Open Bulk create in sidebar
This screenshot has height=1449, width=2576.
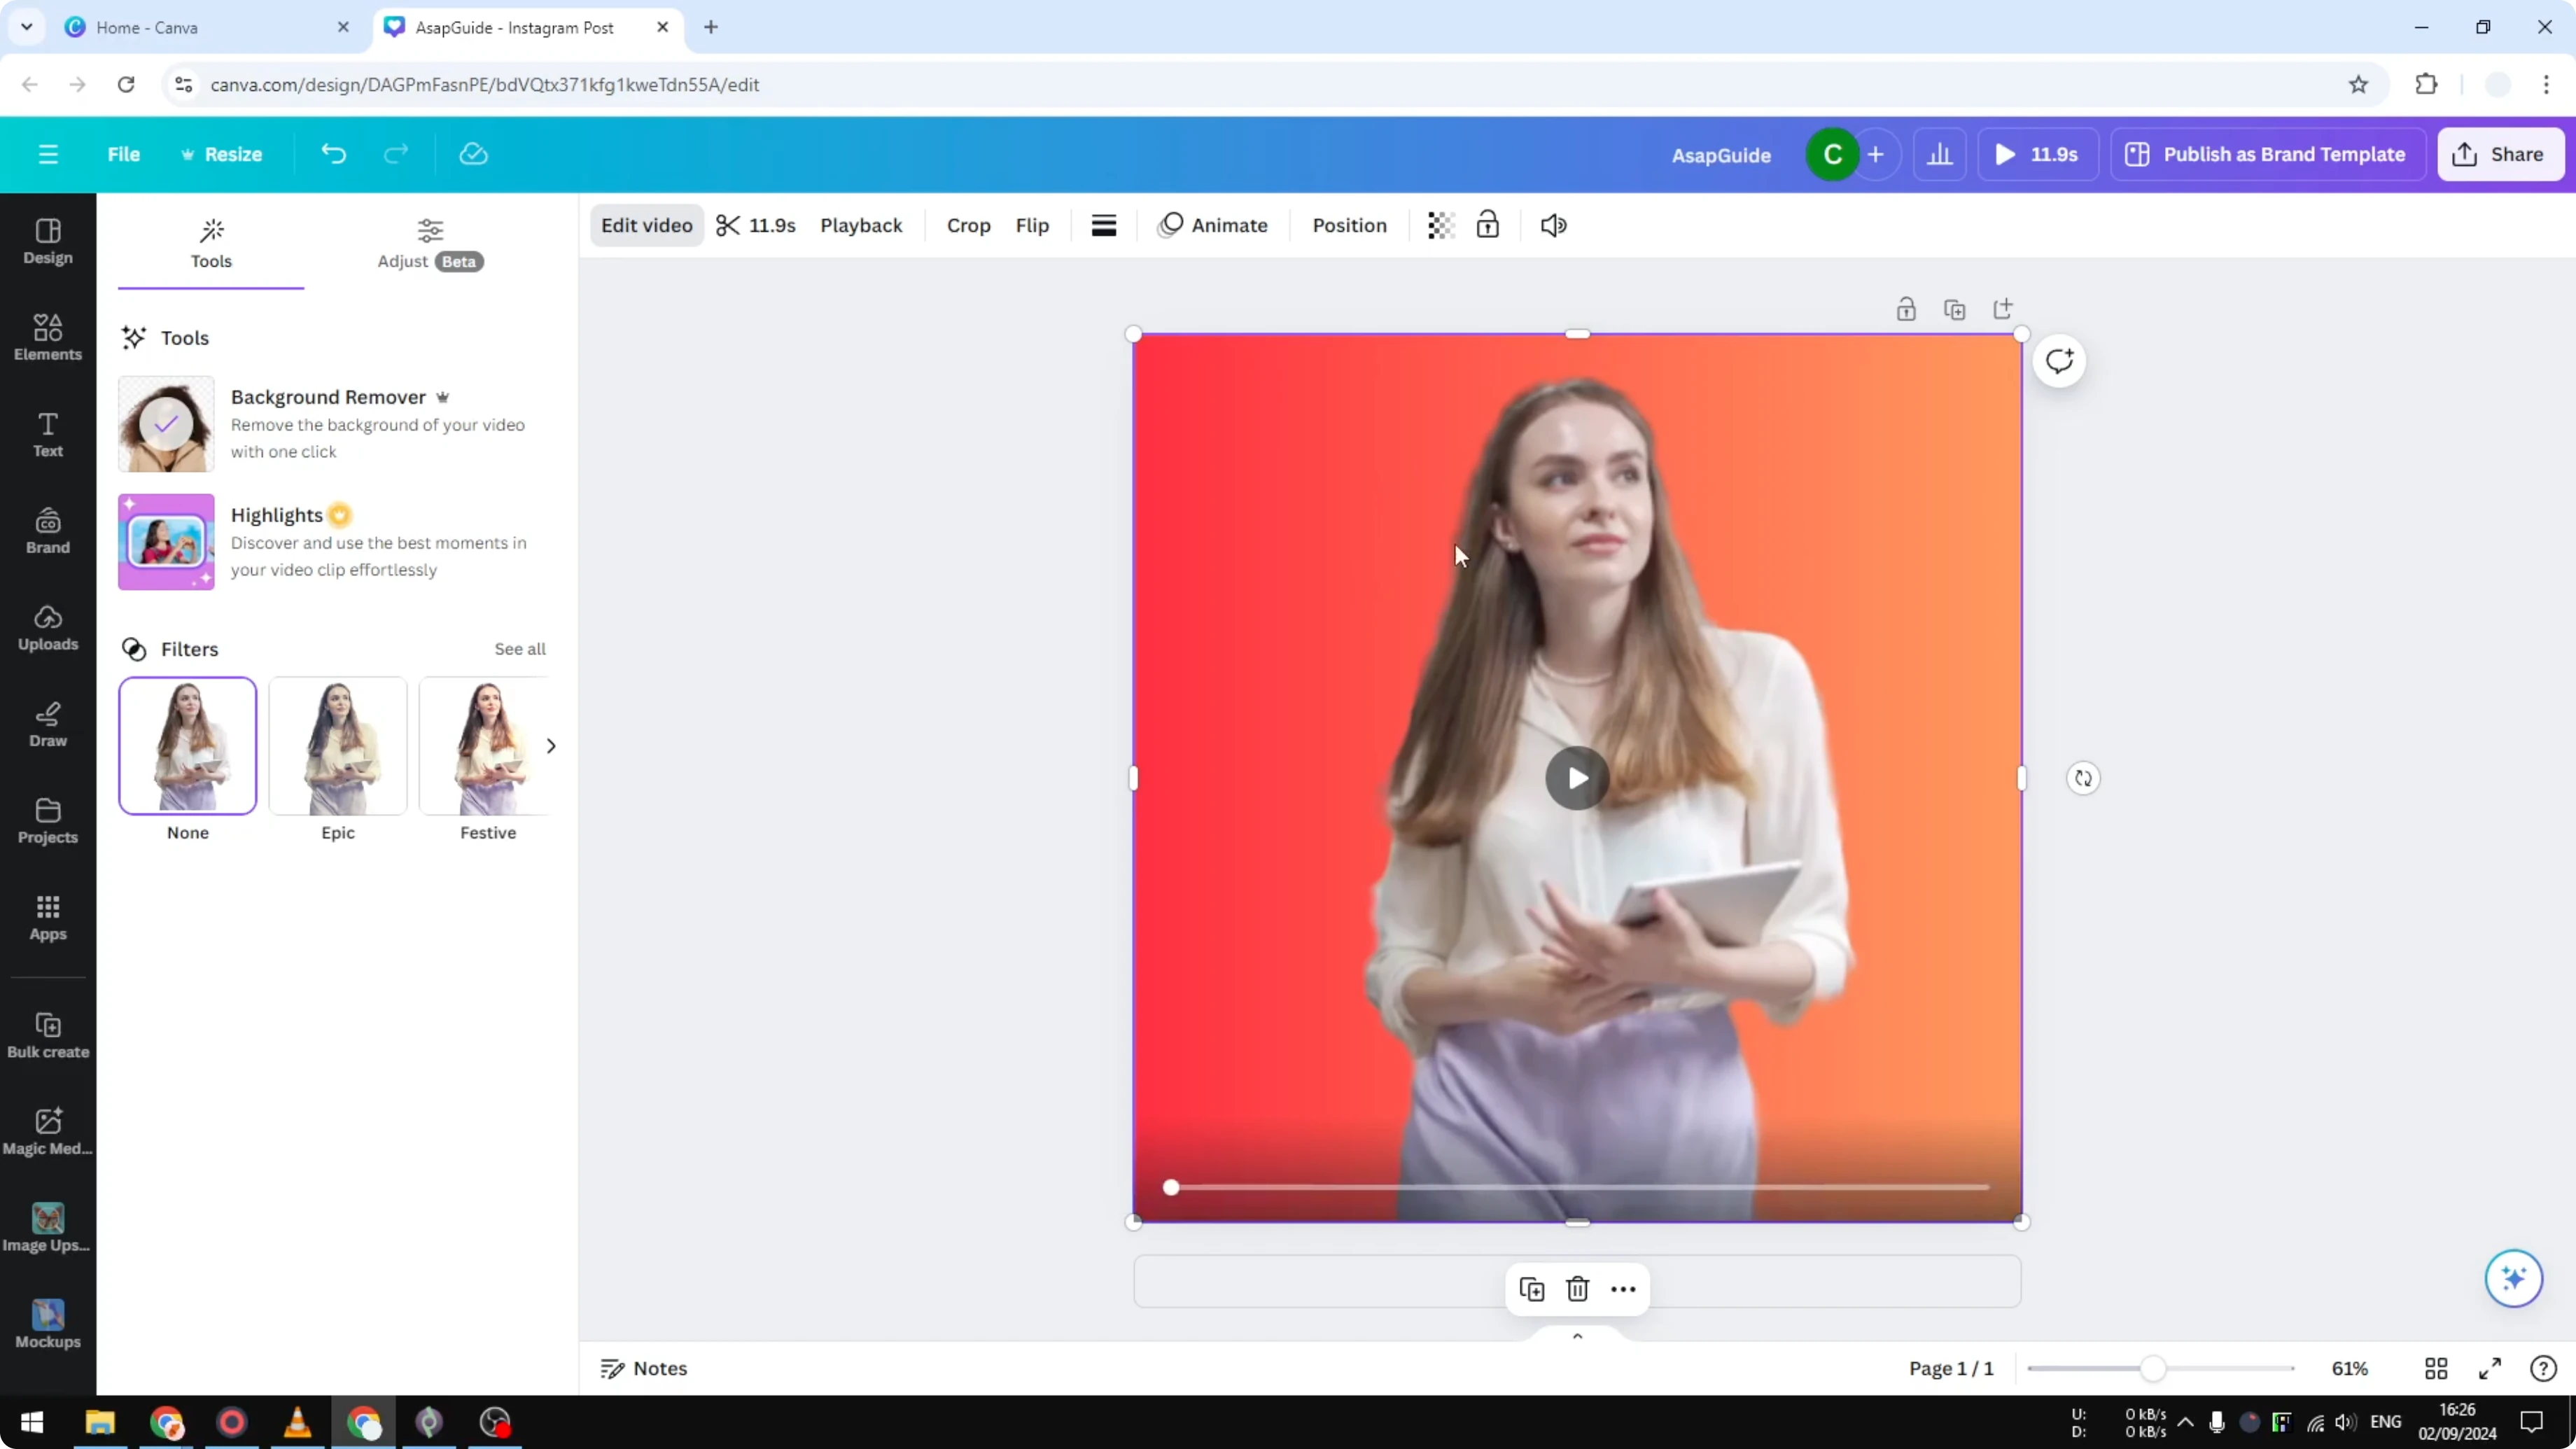click(48, 1035)
